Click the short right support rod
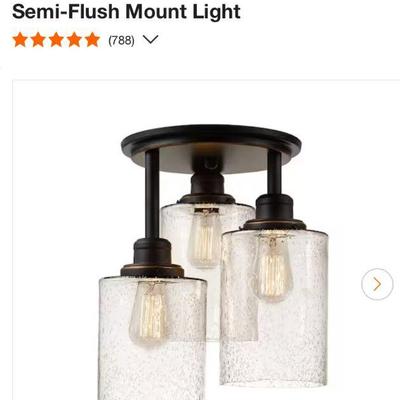This screenshot has height=400, width=400. point(274,173)
